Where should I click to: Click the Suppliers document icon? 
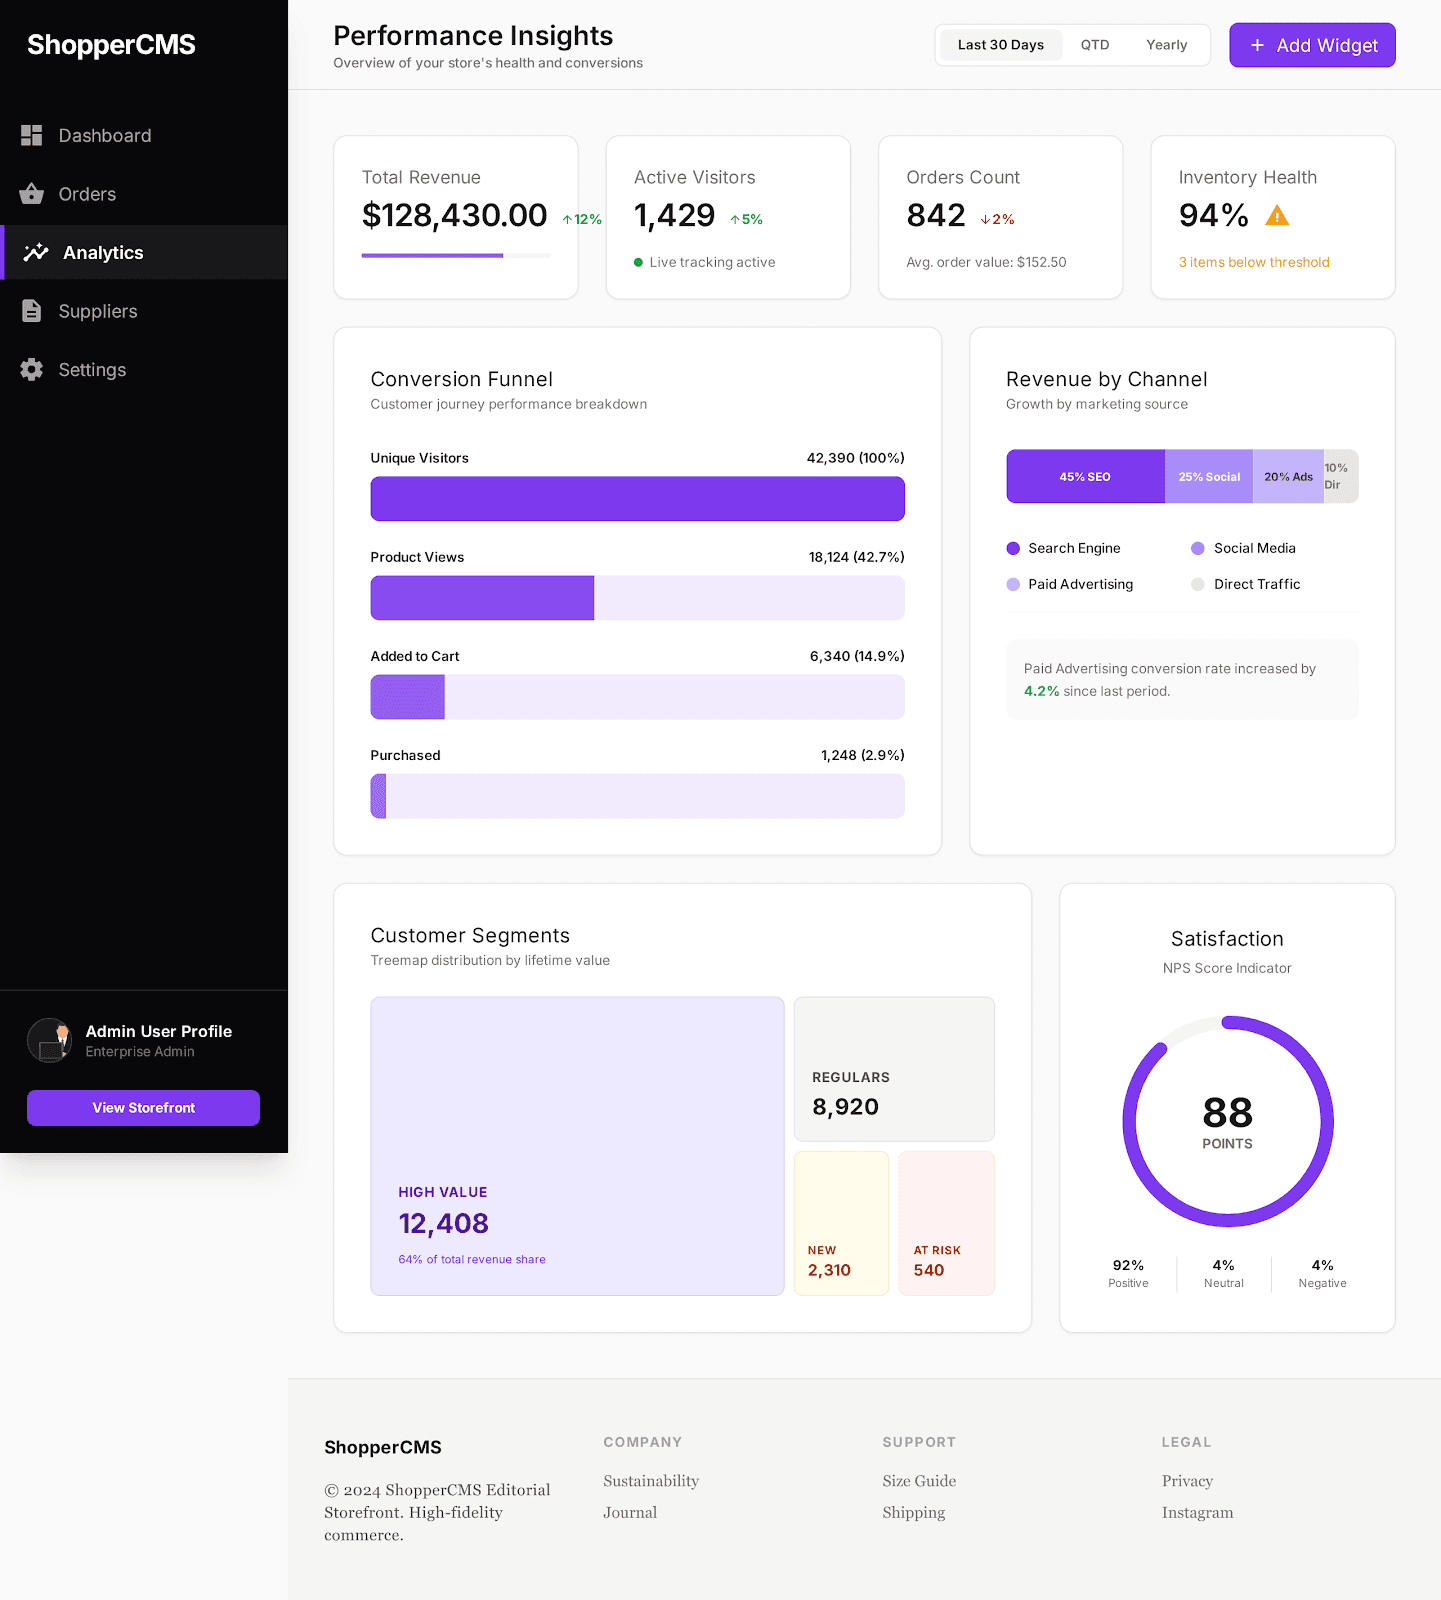coord(32,311)
